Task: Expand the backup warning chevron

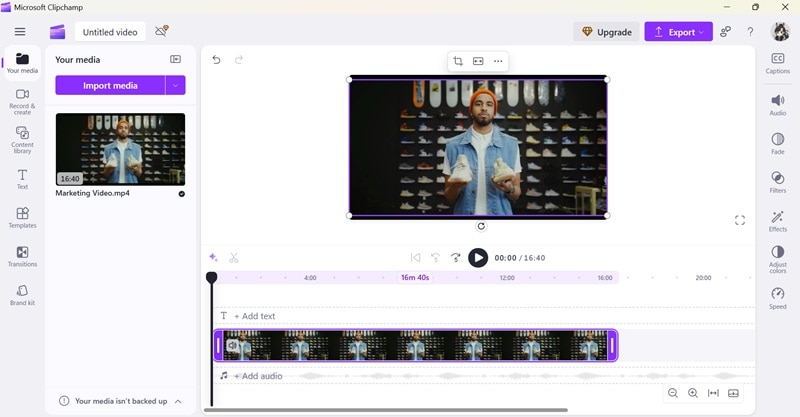Action: (178, 401)
